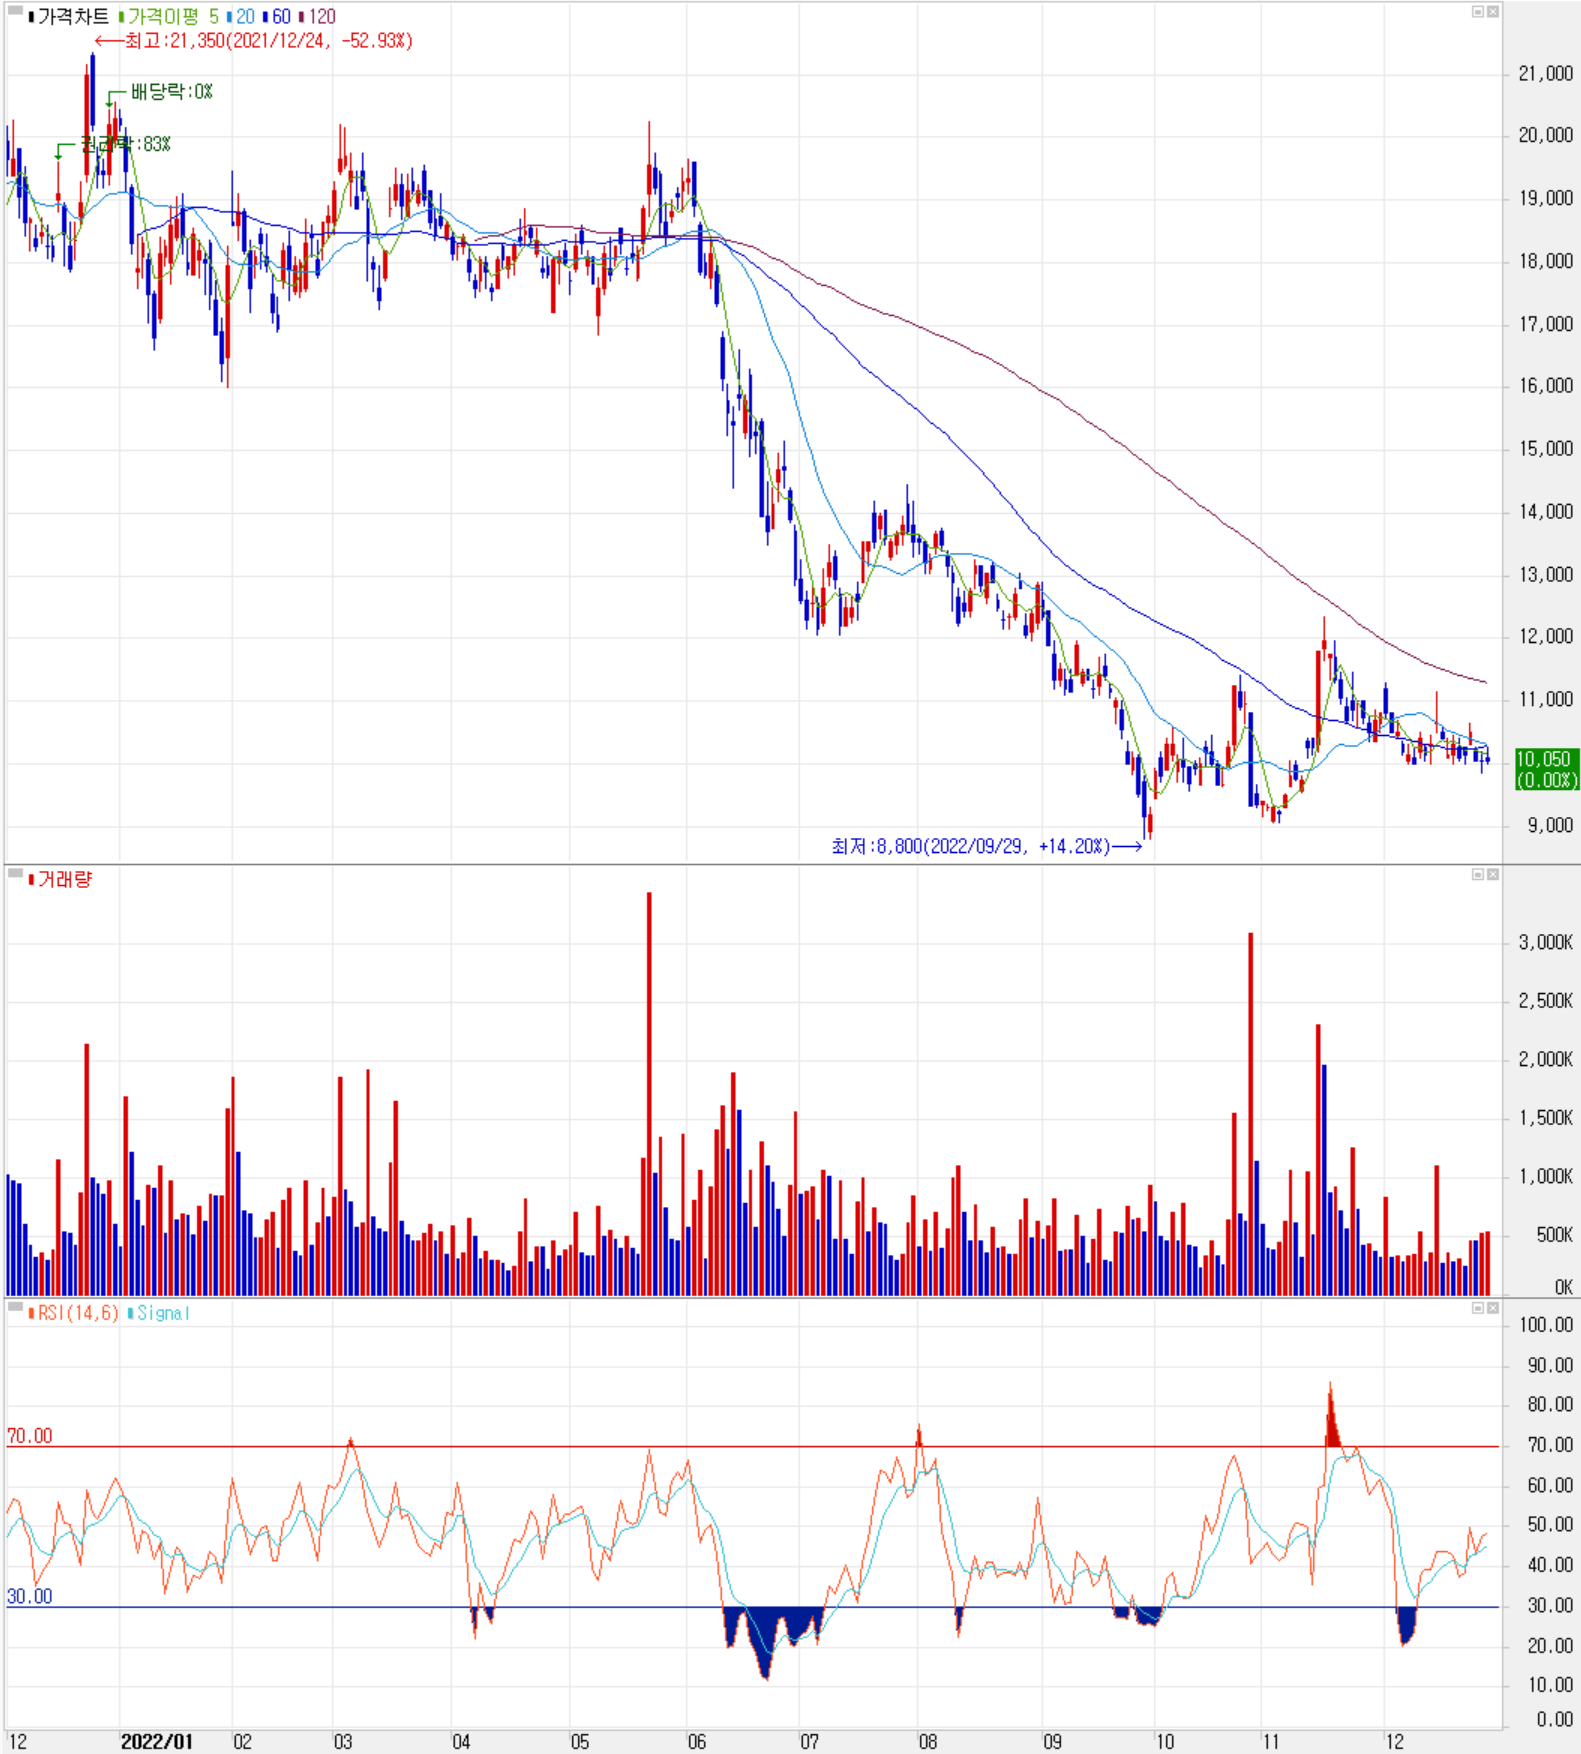This screenshot has height=1754, width=1581.
Task: Click the RSI panel close icon
Action: click(x=1492, y=1308)
